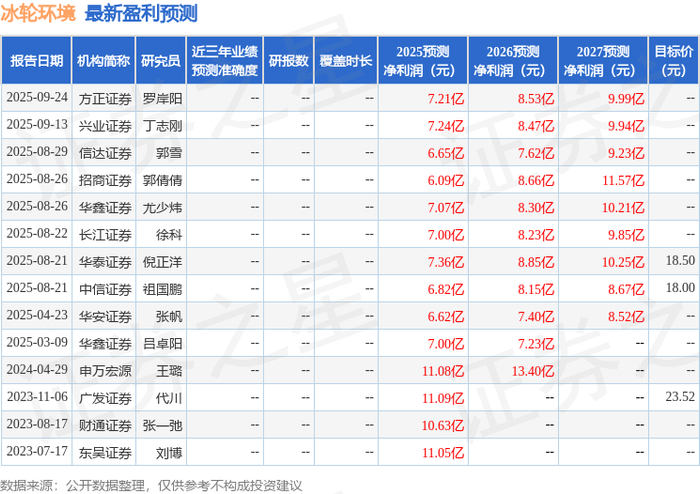The height and width of the screenshot is (494, 700).
Task: Select the date cell 2025-04-23
Action: point(37,315)
